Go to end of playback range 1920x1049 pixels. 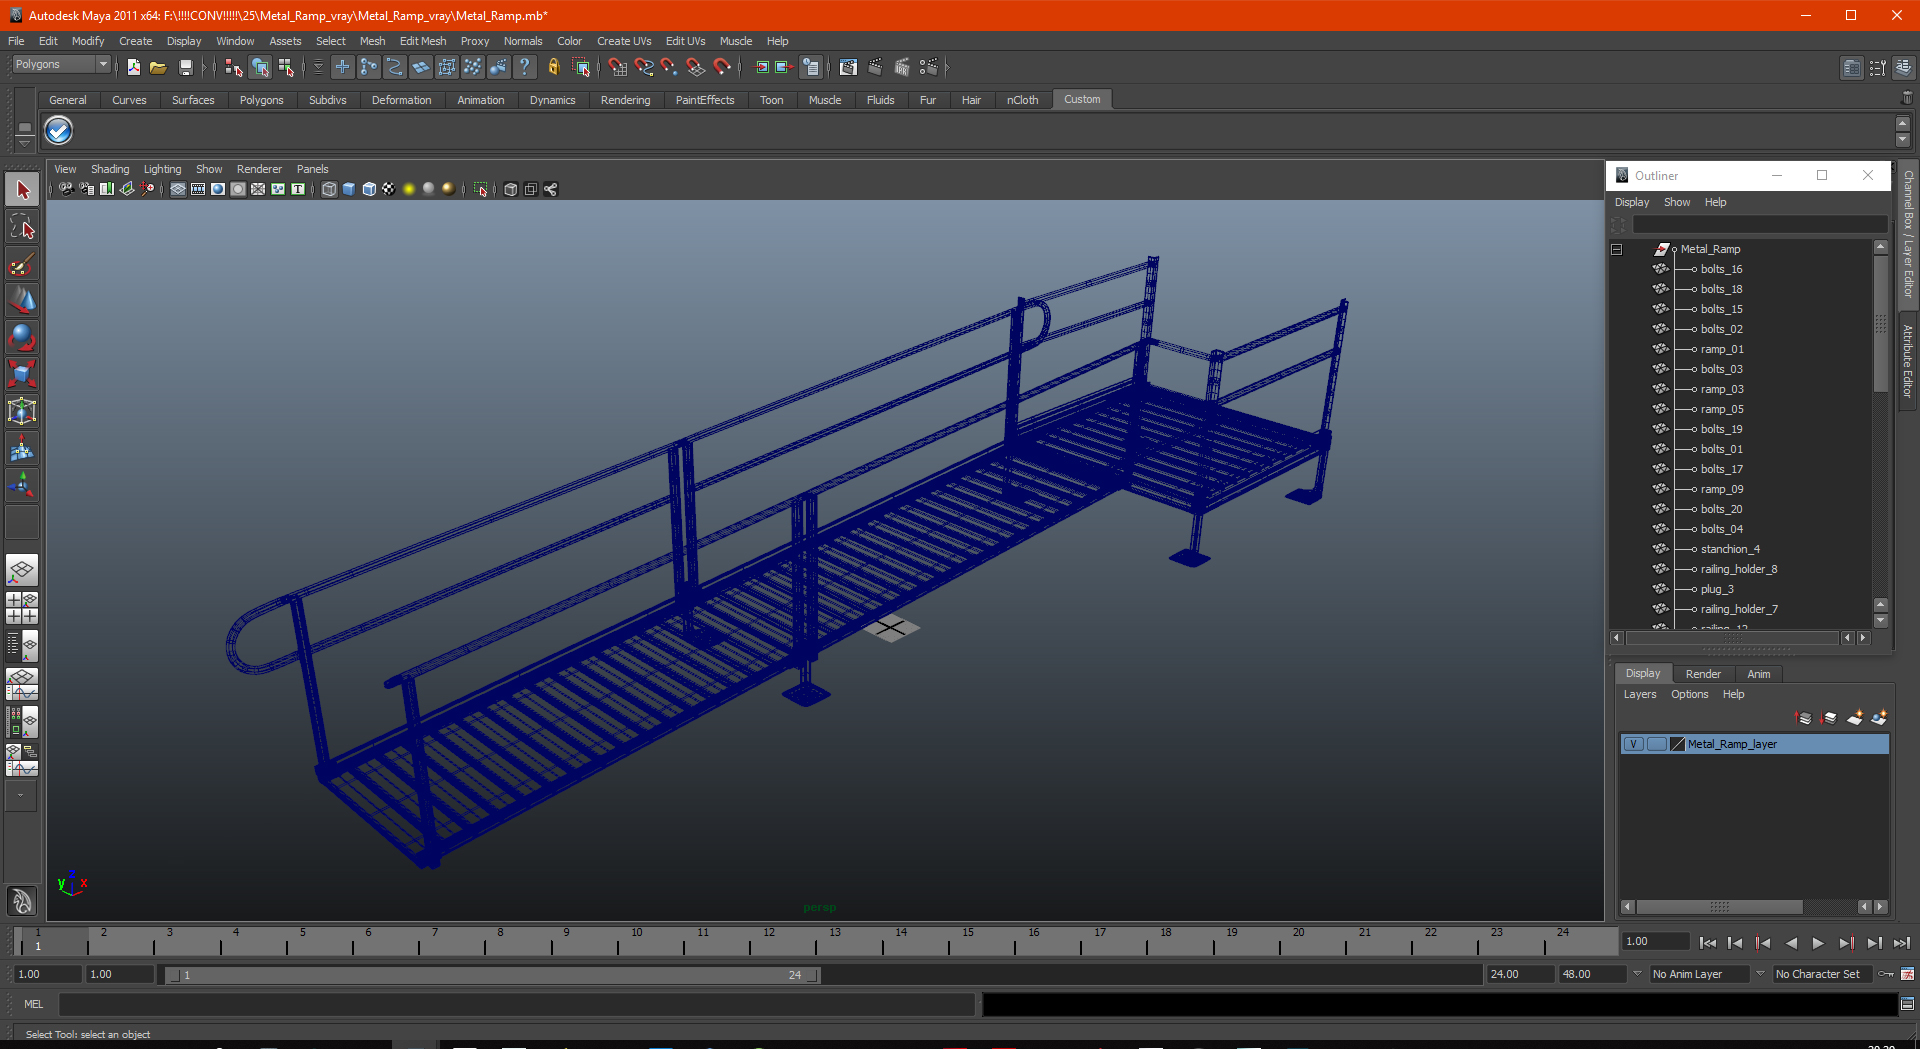point(1901,943)
